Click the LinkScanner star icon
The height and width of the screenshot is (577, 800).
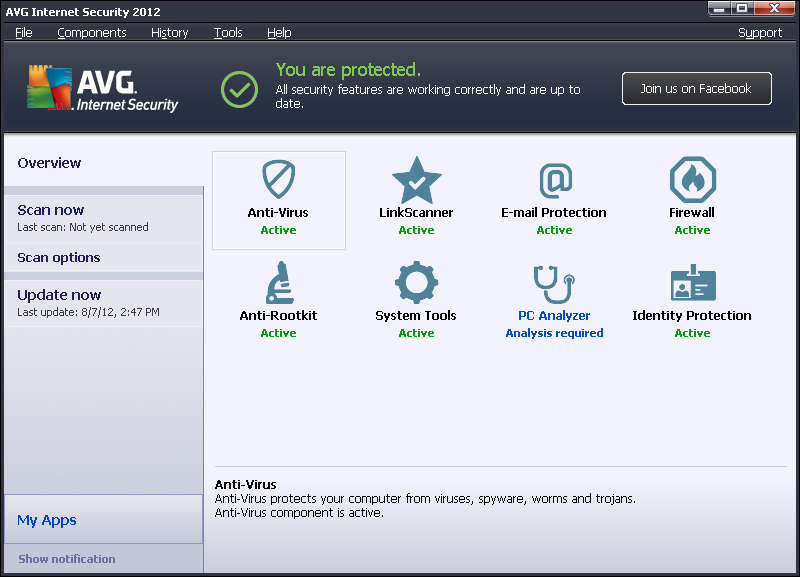416,180
